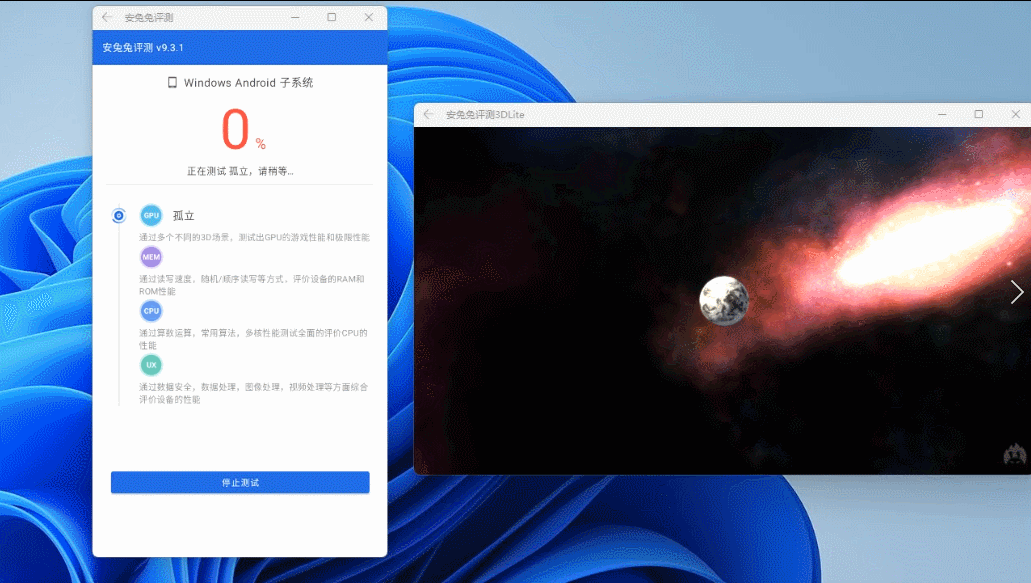Click the 安兔兔评测 title bar text
The width and height of the screenshot is (1031, 583).
click(x=149, y=18)
